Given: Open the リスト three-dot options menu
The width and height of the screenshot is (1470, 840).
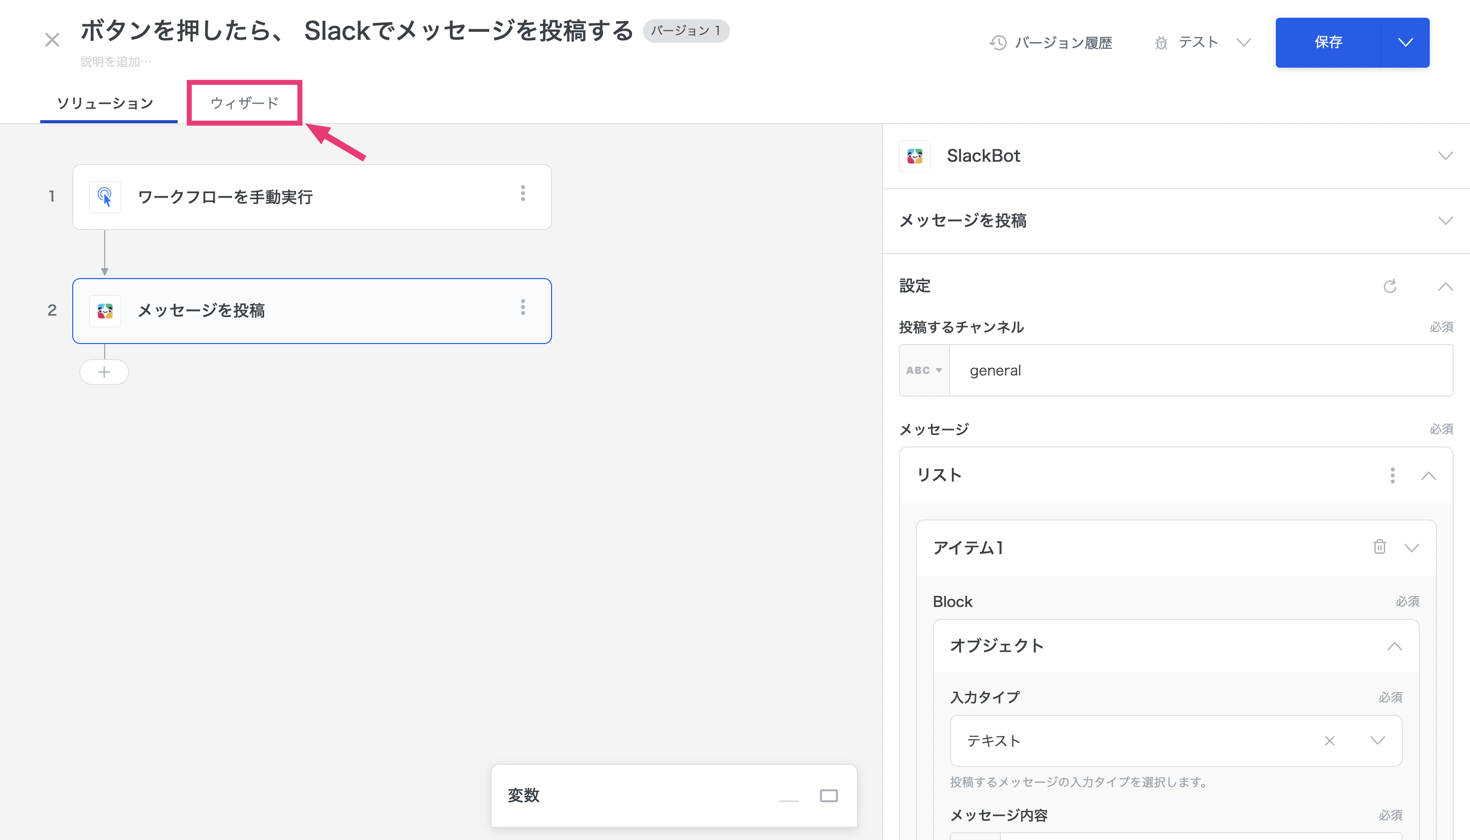Looking at the screenshot, I should pyautogui.click(x=1392, y=476).
